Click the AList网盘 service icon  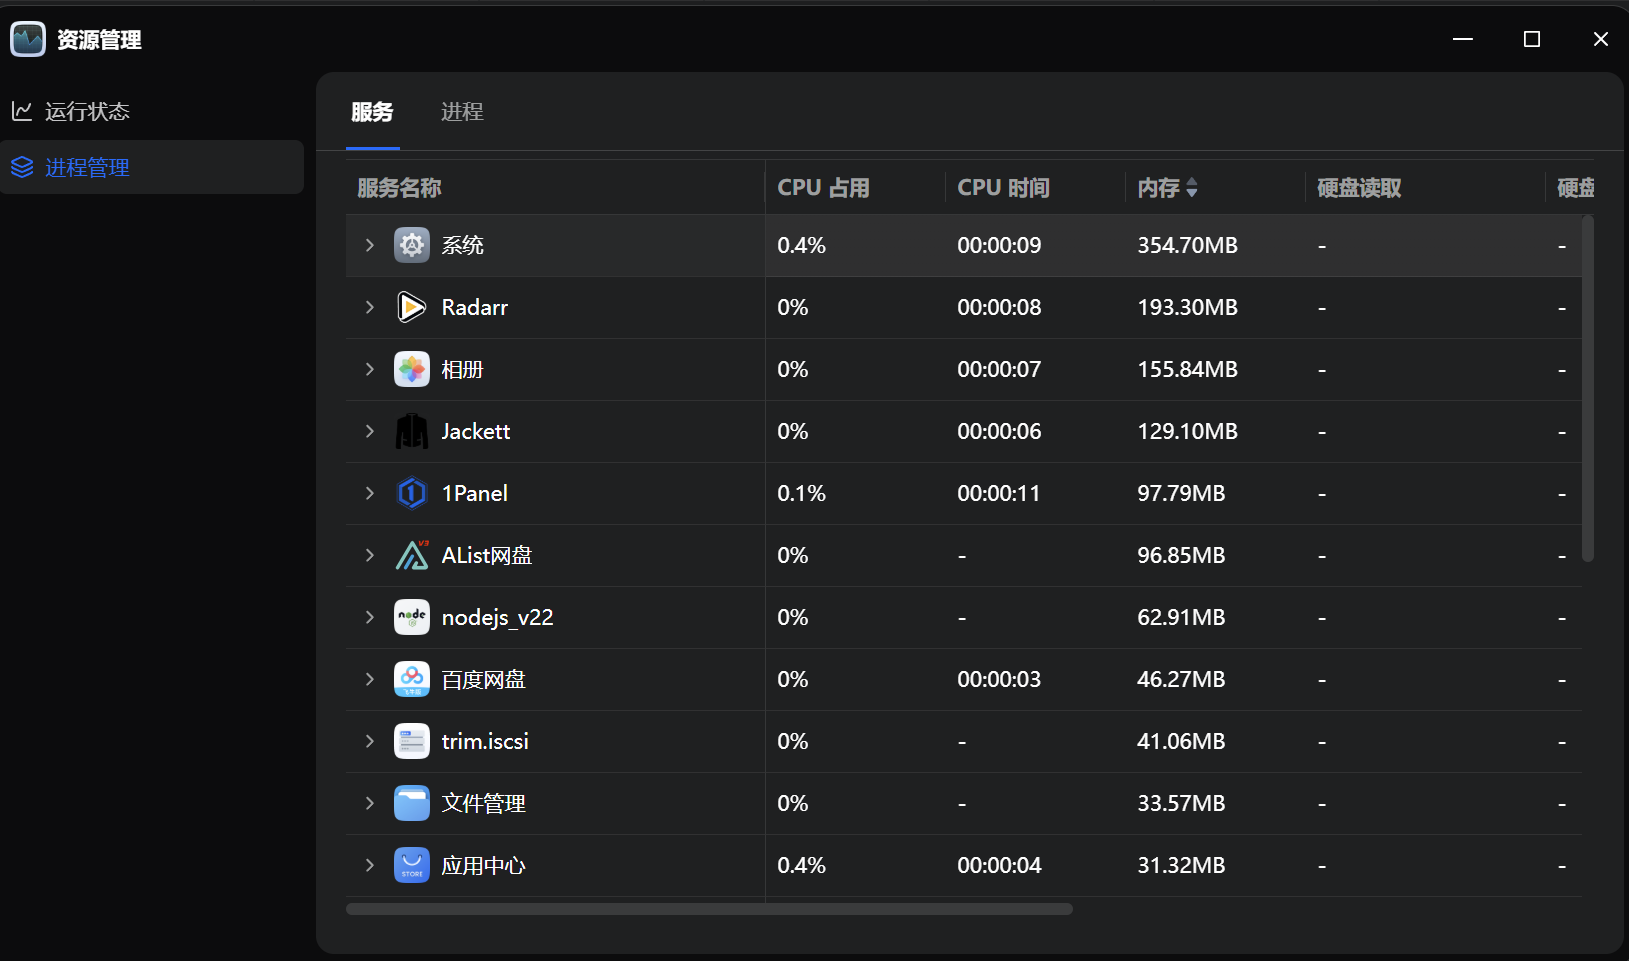tap(411, 555)
